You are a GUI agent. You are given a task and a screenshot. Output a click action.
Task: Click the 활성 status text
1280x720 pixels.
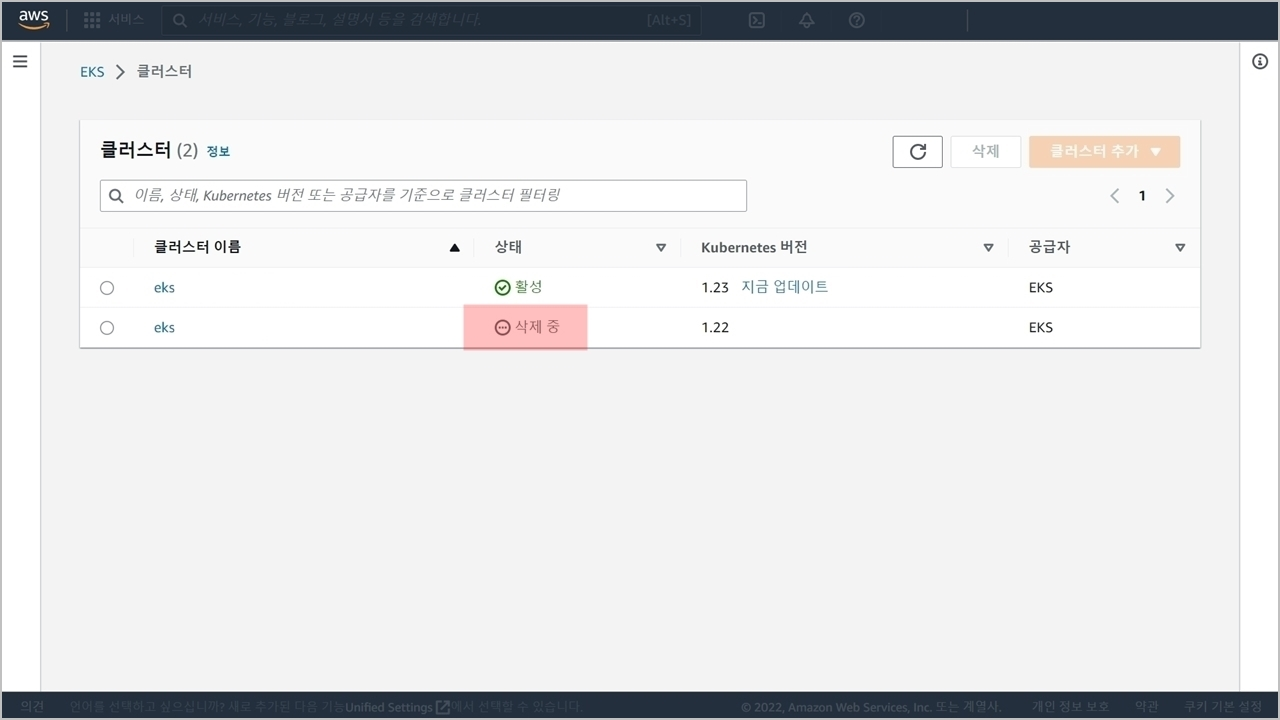click(529, 287)
